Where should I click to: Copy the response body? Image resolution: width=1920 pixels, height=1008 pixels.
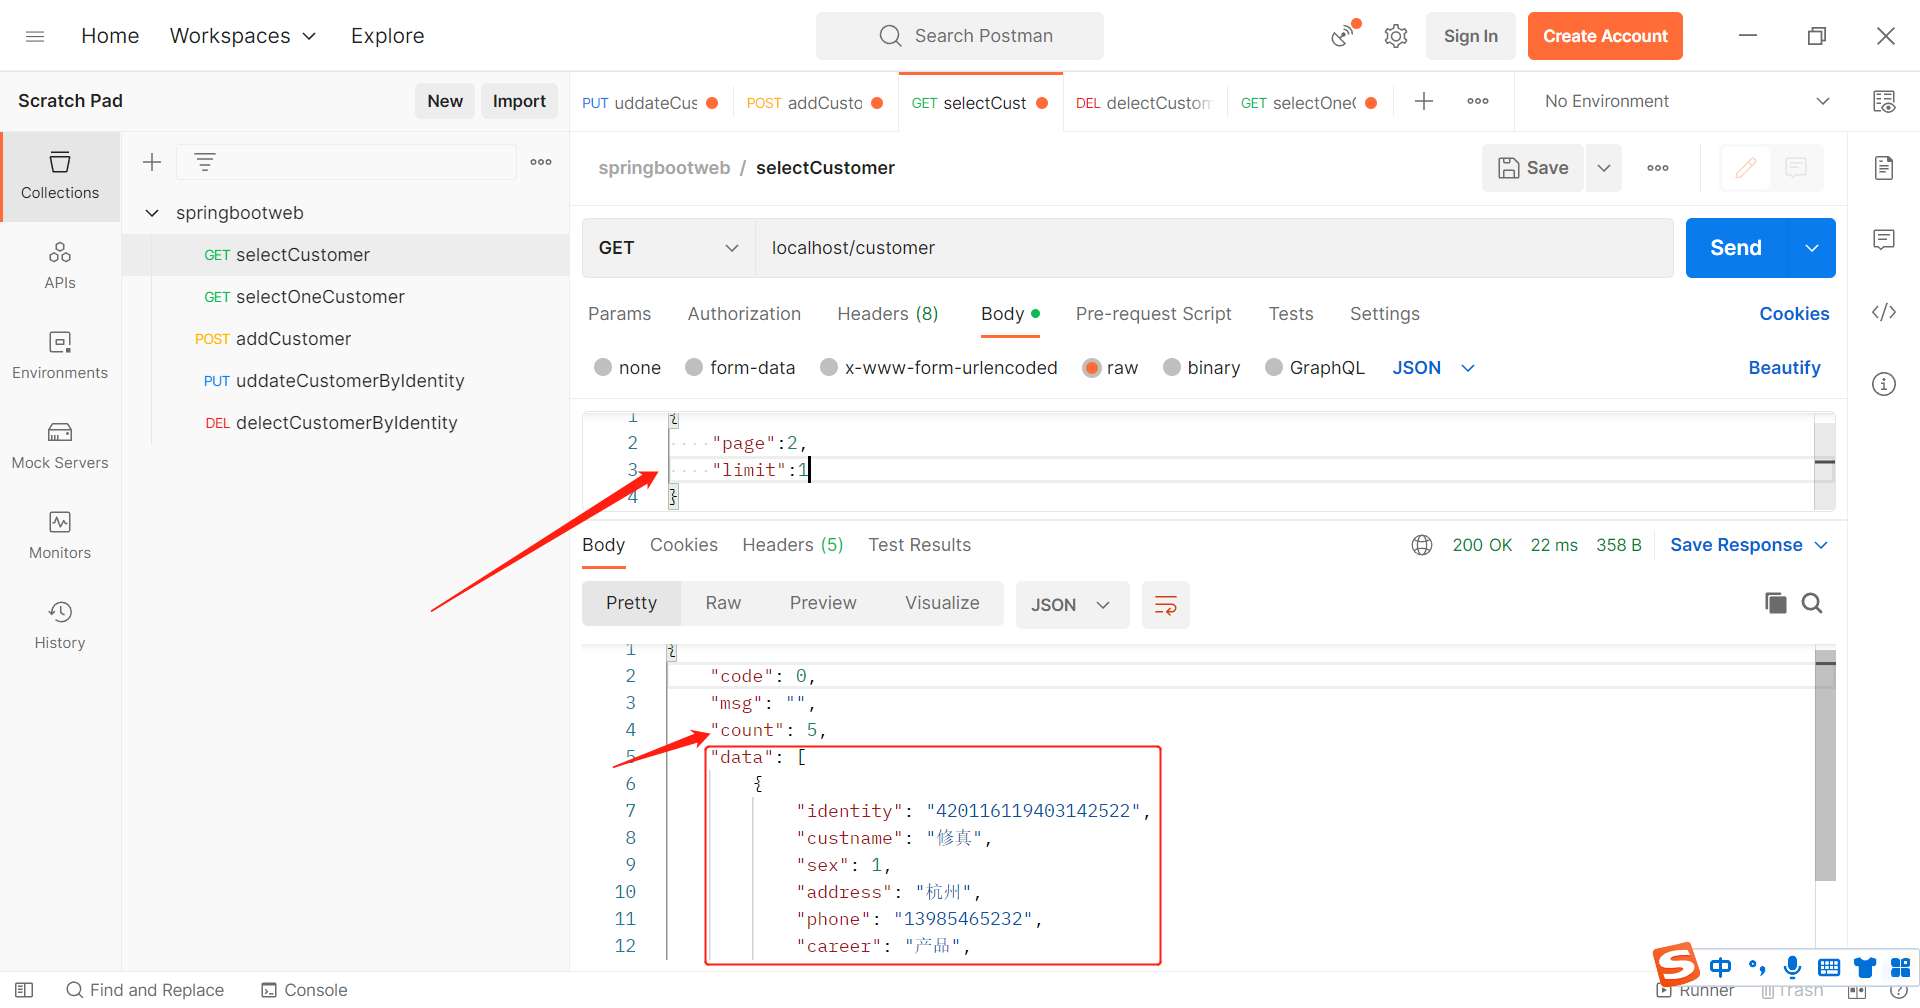click(1776, 603)
